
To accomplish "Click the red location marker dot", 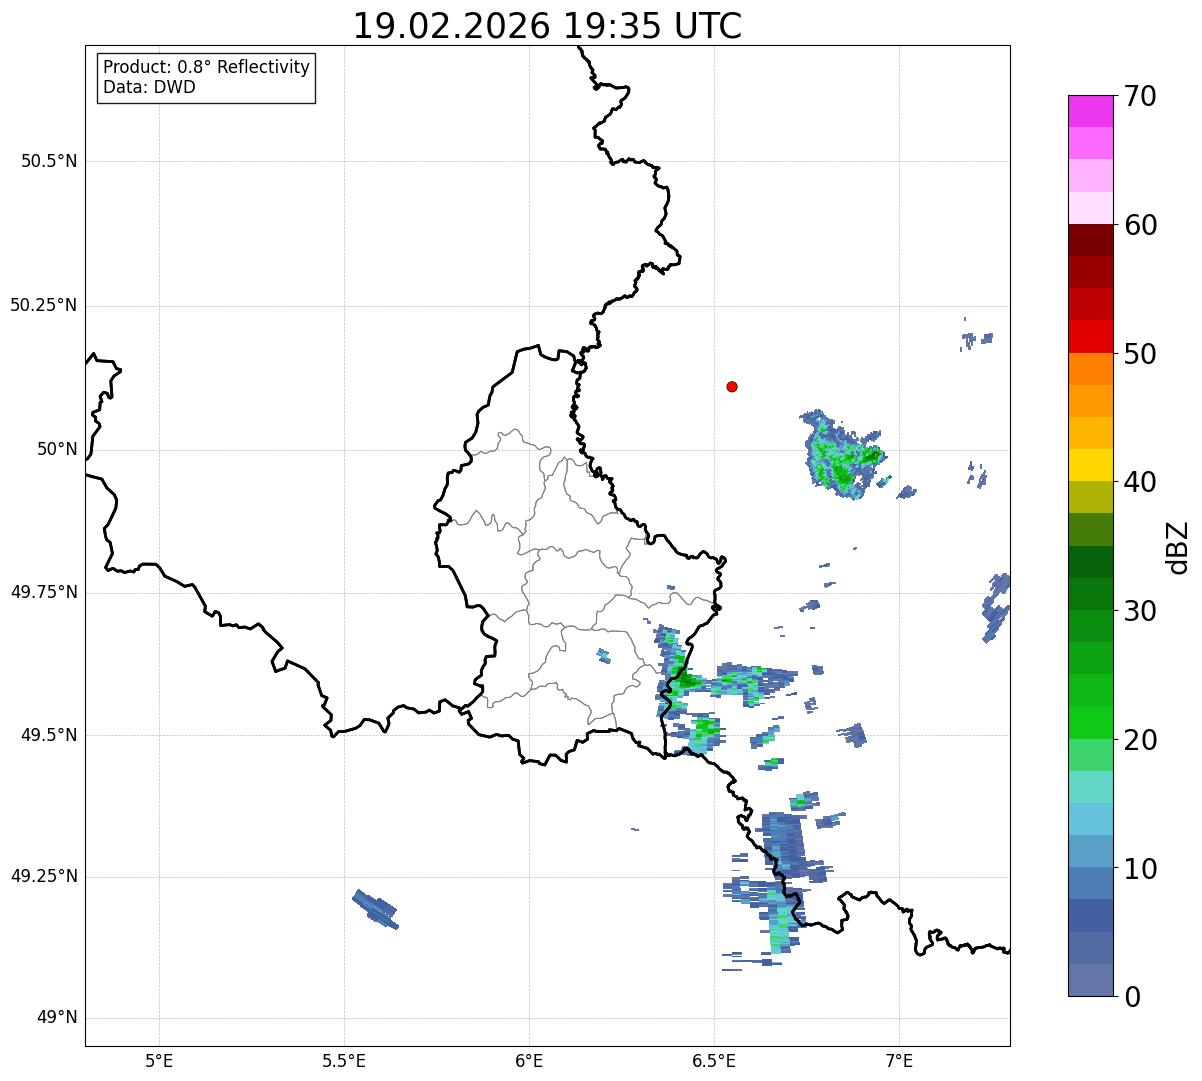I will (732, 386).
